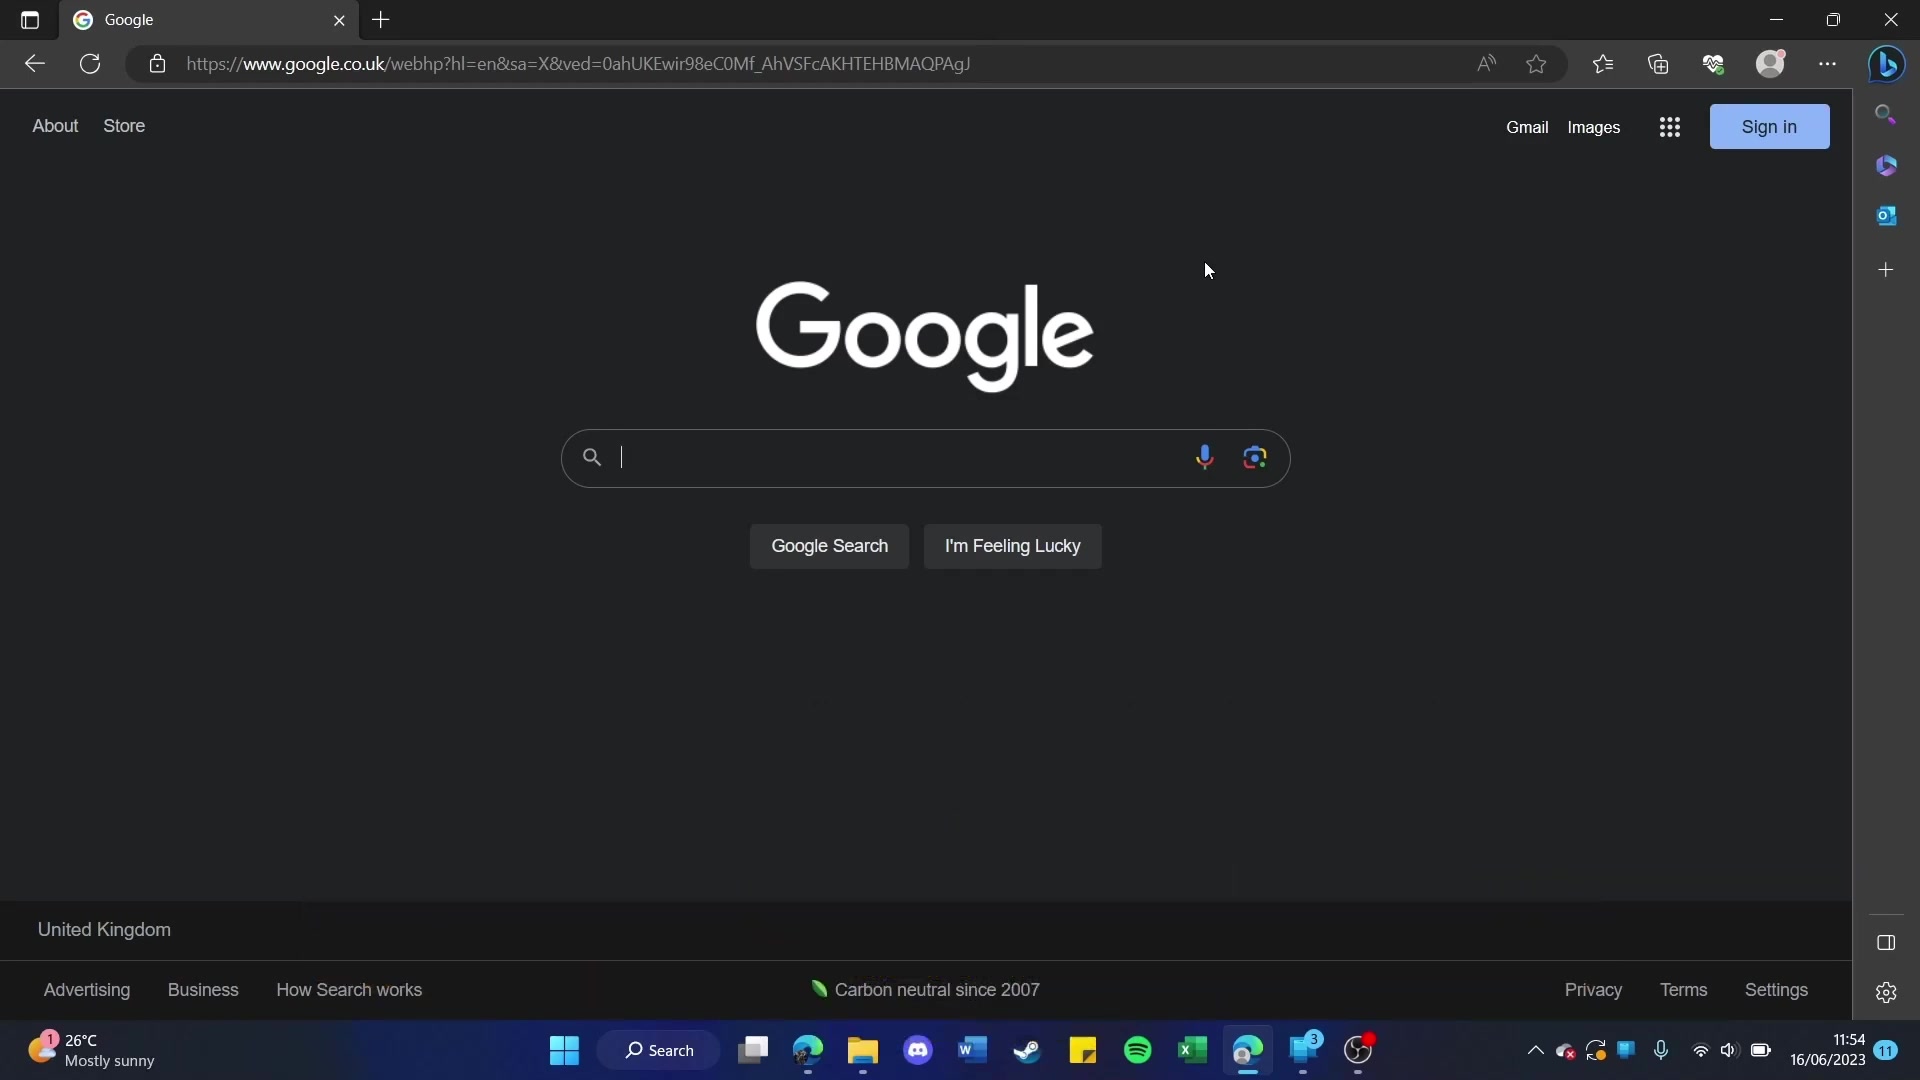
Task: Open a new browser tab
Action: click(x=381, y=20)
